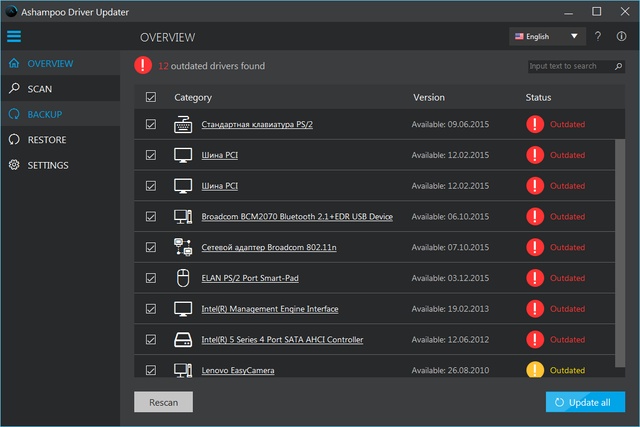Click the mouse icon for ELAN Smart-Pad
The width and height of the screenshot is (640, 427).
coord(183,278)
